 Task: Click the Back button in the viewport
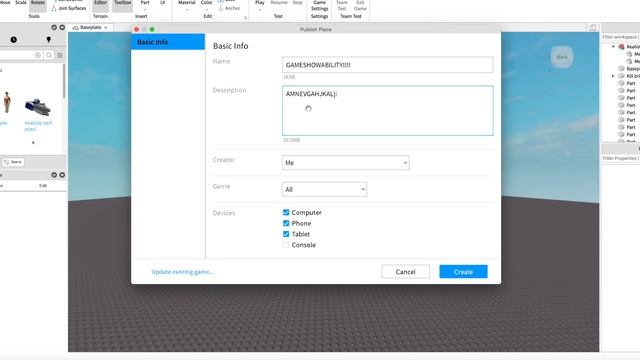[x=562, y=57]
